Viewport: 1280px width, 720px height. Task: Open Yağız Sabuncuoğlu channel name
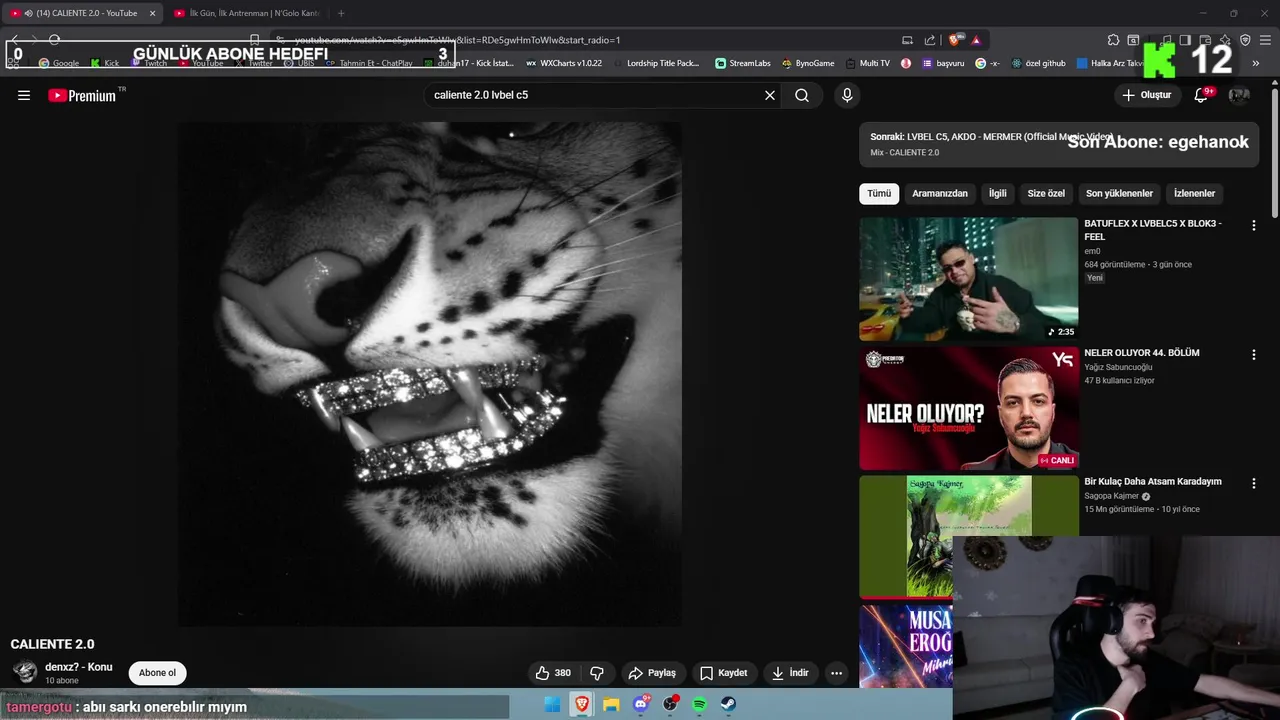pyautogui.click(x=1118, y=367)
